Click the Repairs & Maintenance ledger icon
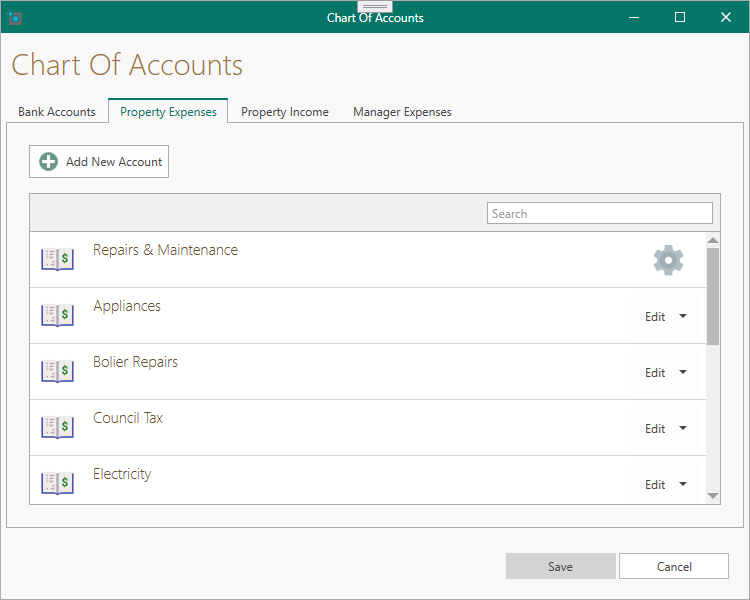This screenshot has height=600, width=750. pyautogui.click(x=57, y=260)
